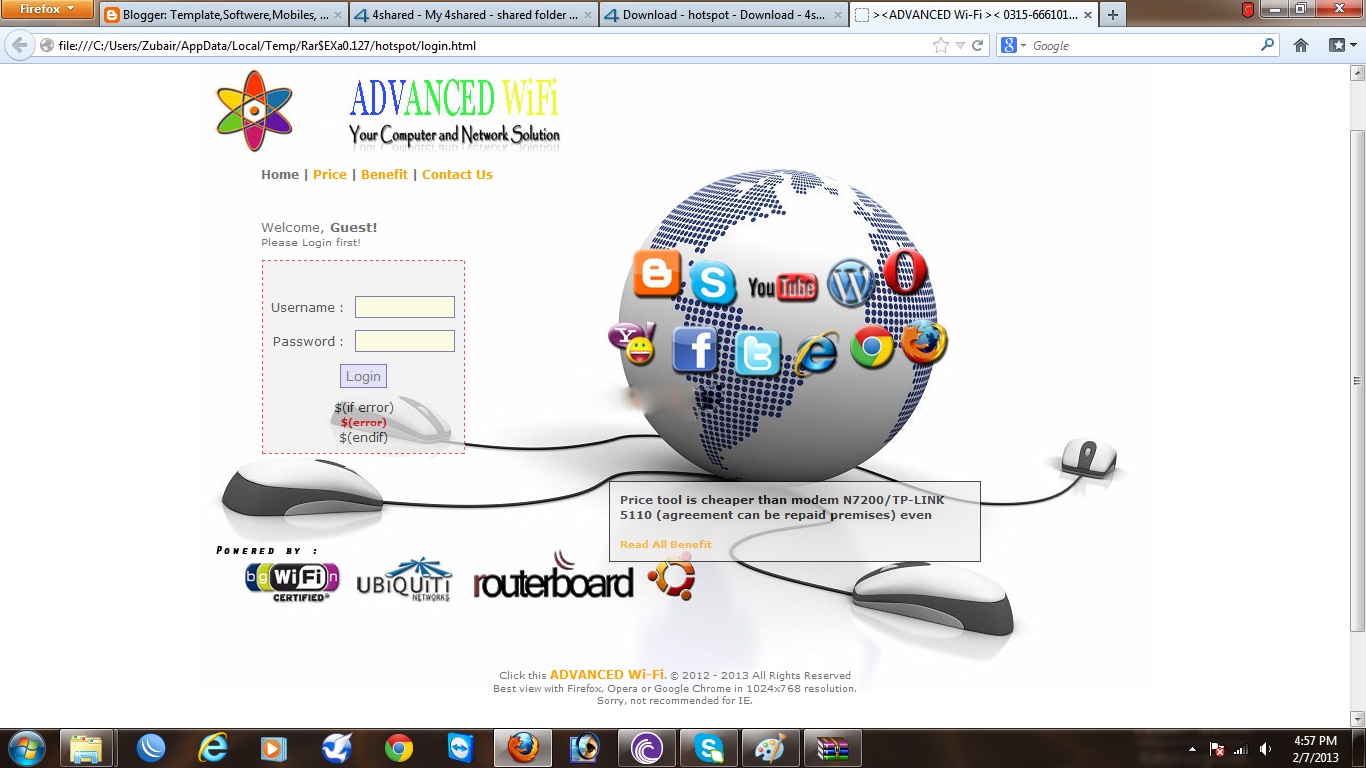Click the ADVANCED Wi-Fi footer link
The width and height of the screenshot is (1366, 768).
(607, 674)
